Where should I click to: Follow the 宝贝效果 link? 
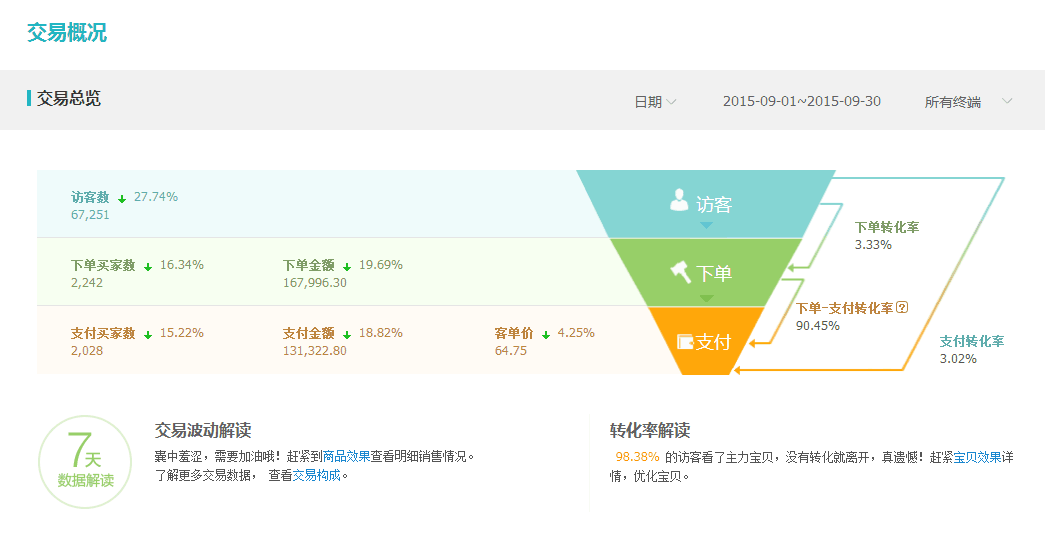tap(977, 457)
